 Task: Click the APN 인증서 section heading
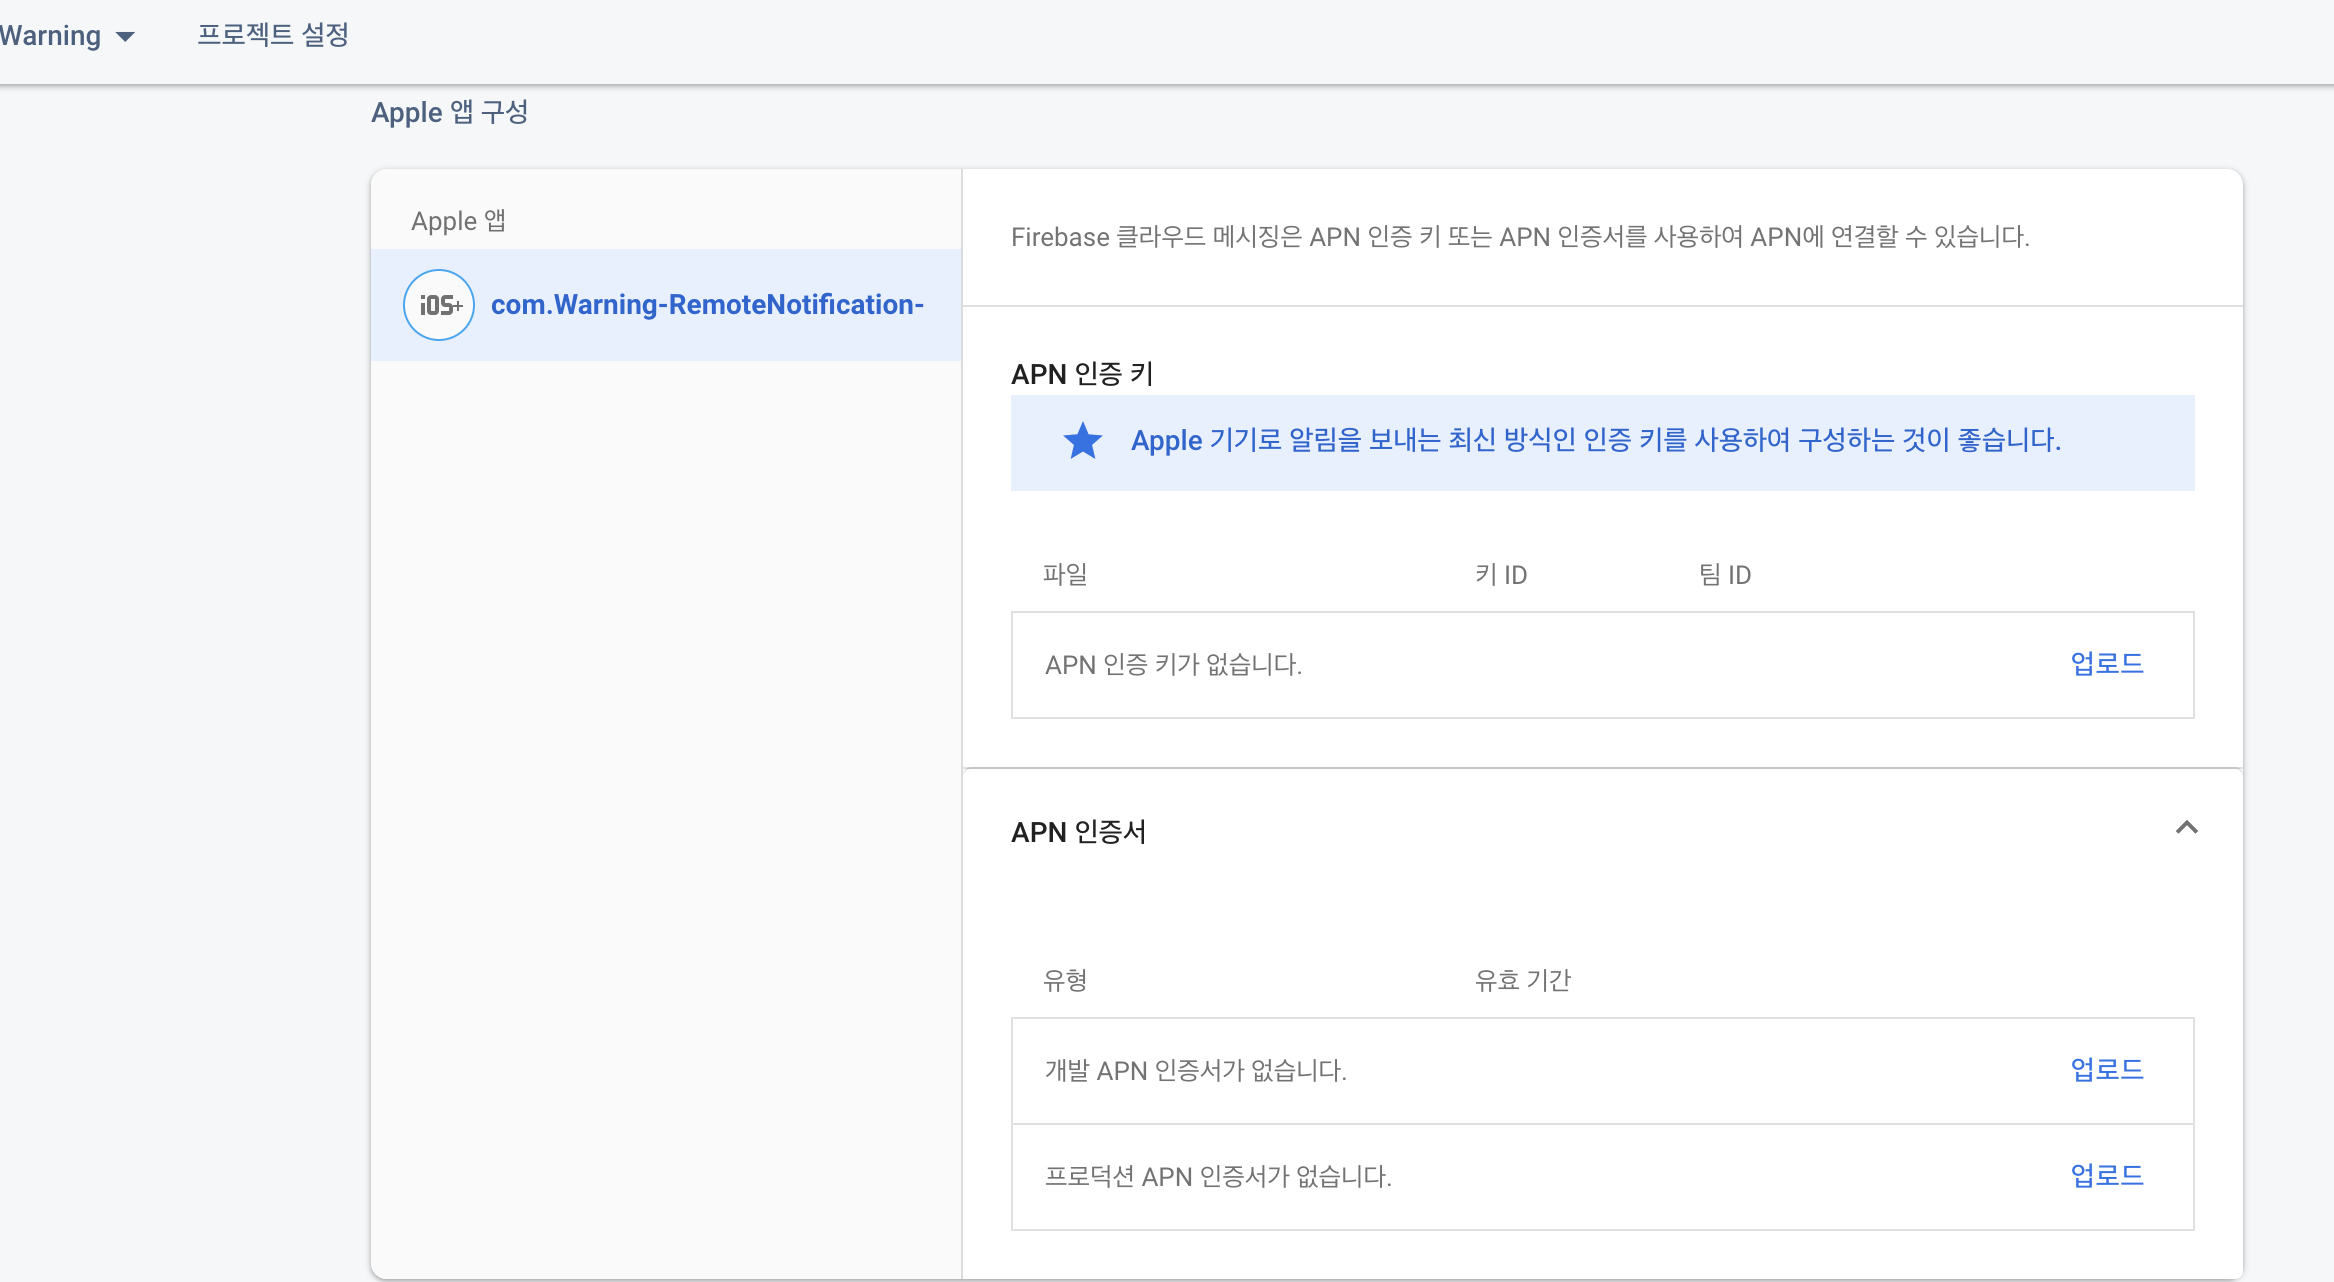pyautogui.click(x=1078, y=832)
